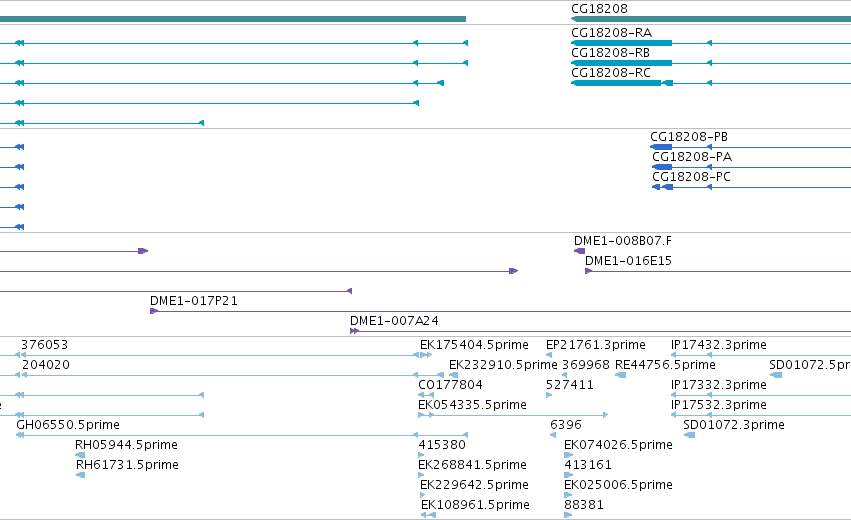Select the CG18208-PA protein feature

[662, 167]
